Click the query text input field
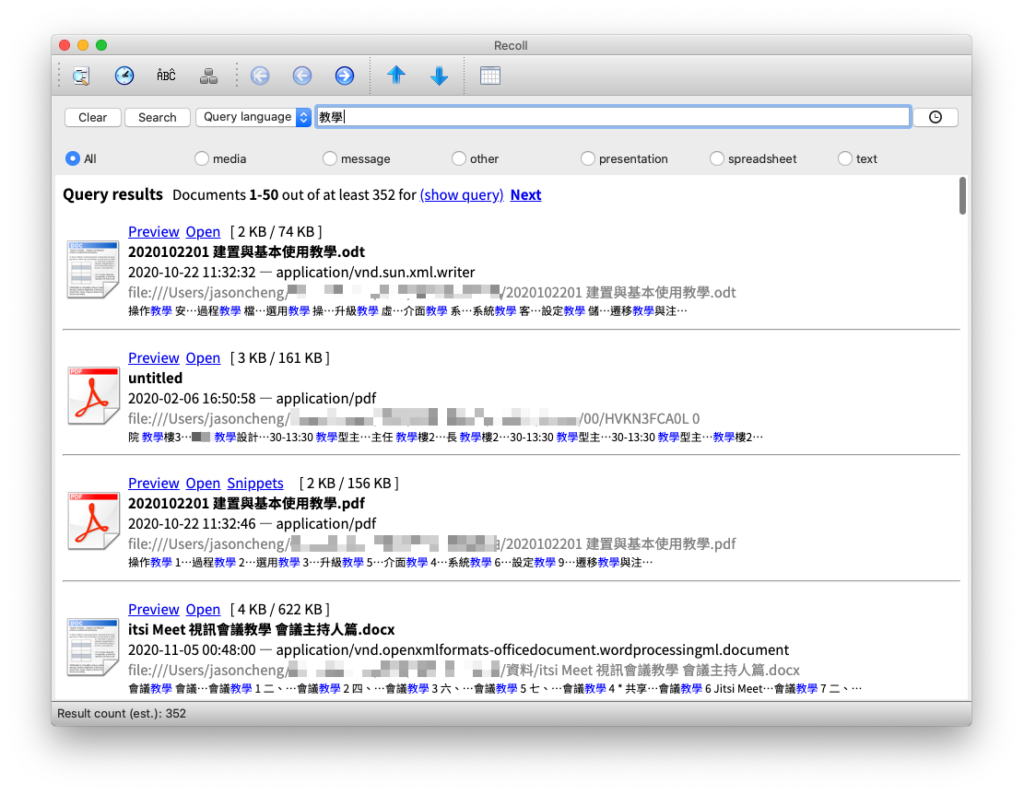Viewport: 1024px width, 794px height. point(613,117)
